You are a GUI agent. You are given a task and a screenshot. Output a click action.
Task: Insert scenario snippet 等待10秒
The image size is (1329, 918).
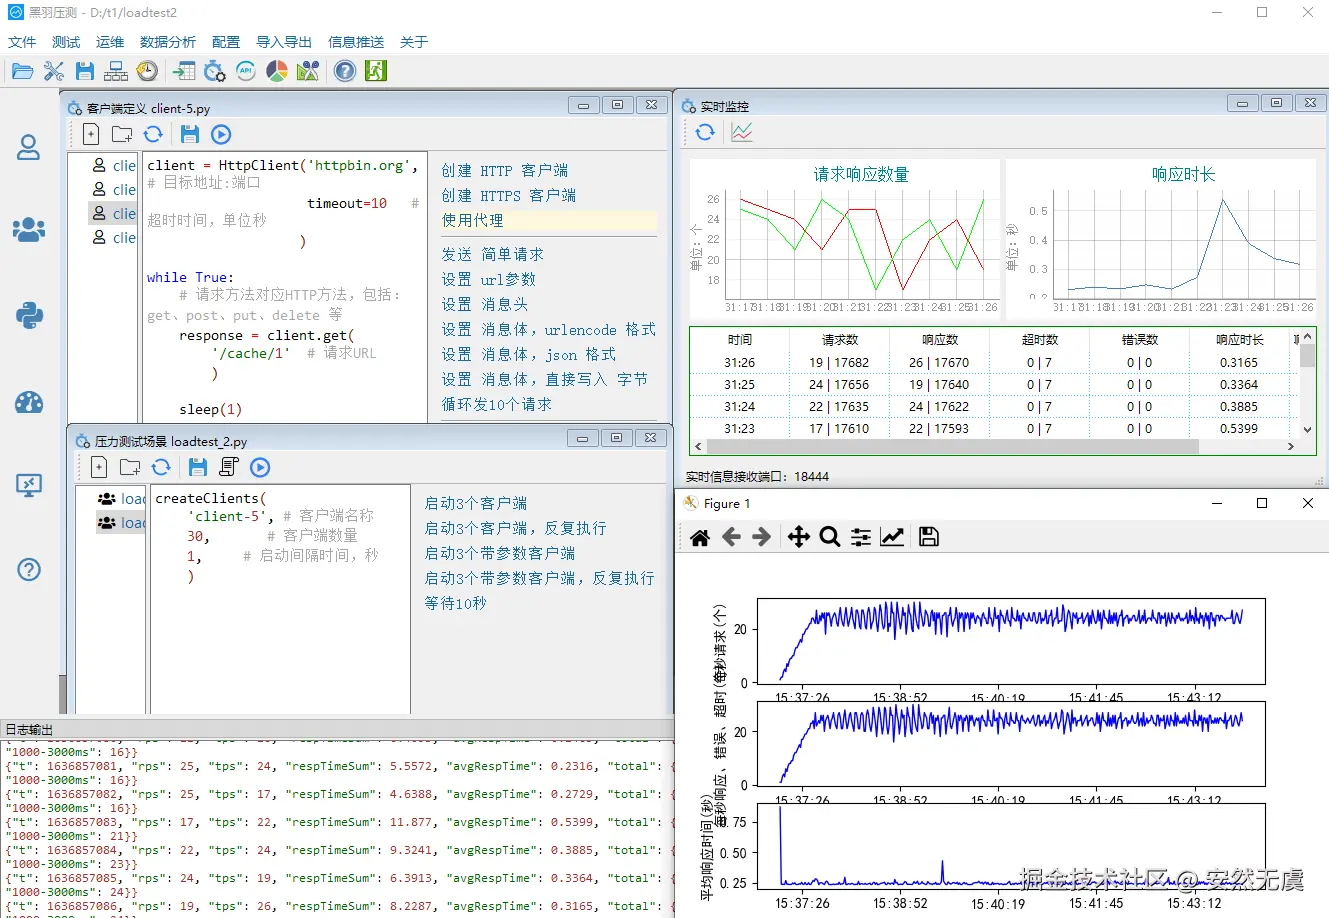pyautogui.click(x=455, y=603)
